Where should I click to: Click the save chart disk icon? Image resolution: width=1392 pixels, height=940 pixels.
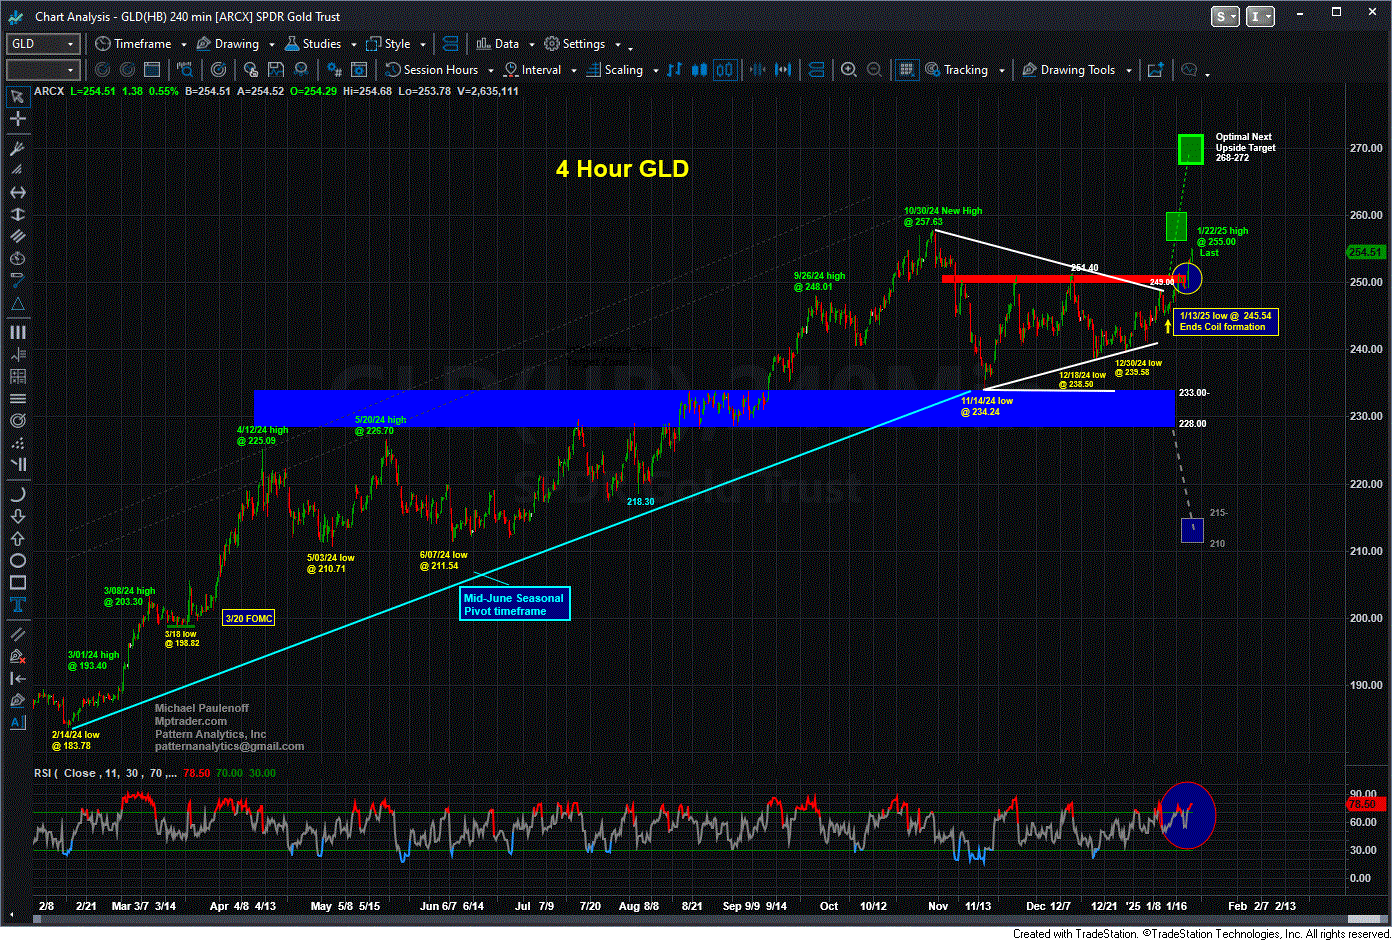(275, 70)
